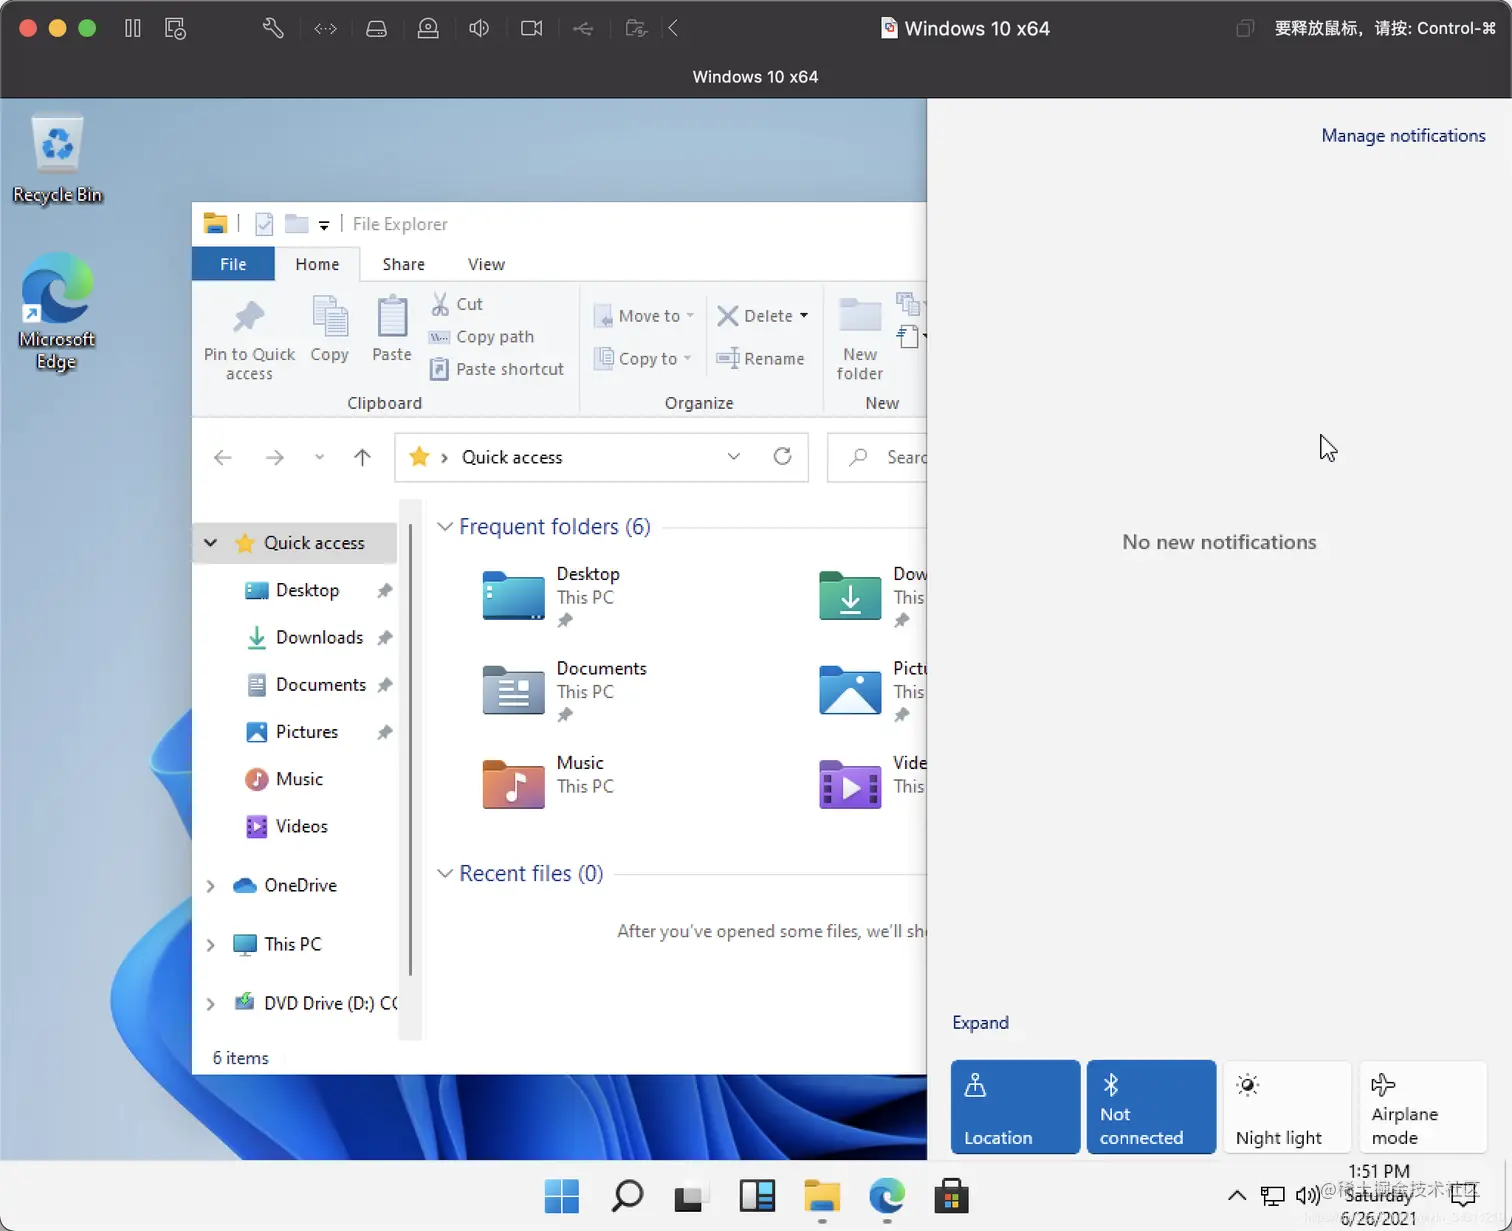
Task: Toggle the Location quick action tile
Action: (1015, 1107)
